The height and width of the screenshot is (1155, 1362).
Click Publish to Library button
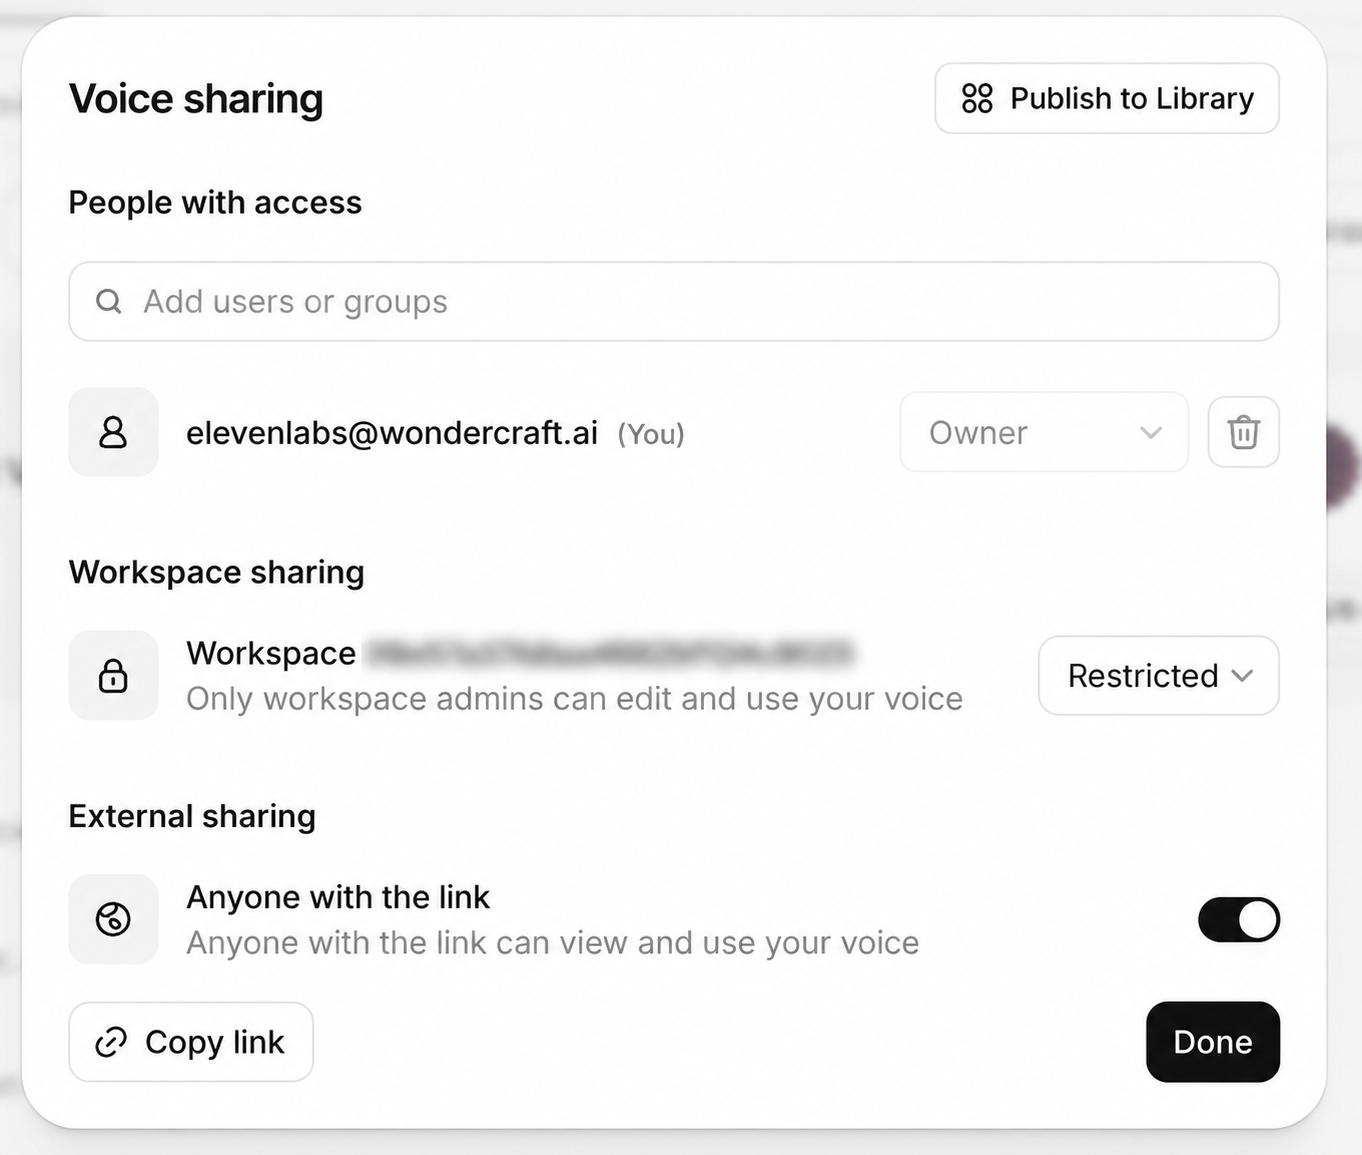pos(1107,98)
